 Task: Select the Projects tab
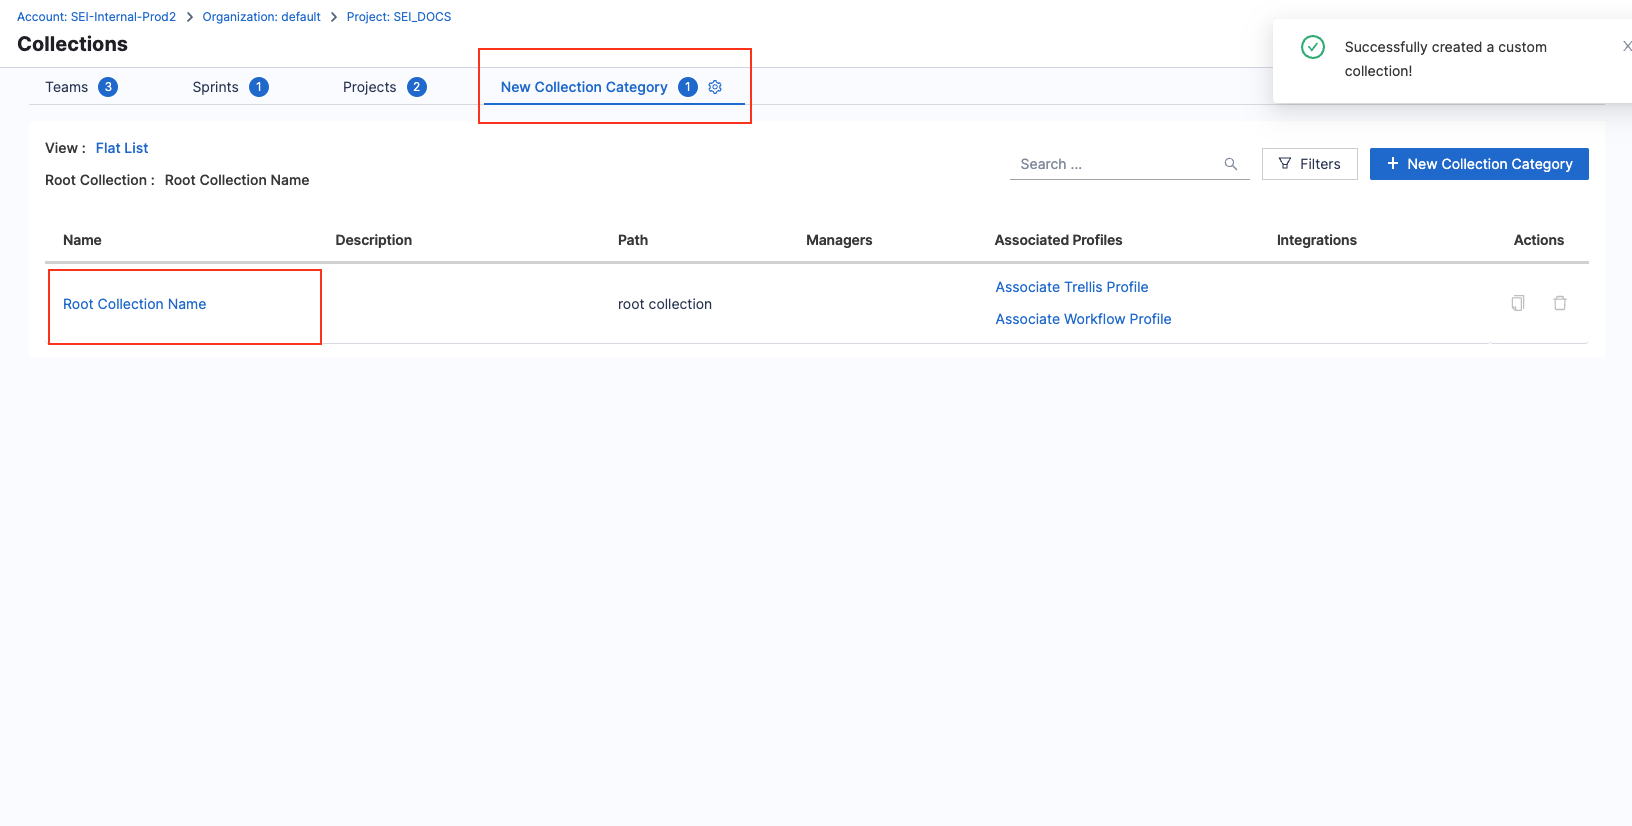[370, 87]
